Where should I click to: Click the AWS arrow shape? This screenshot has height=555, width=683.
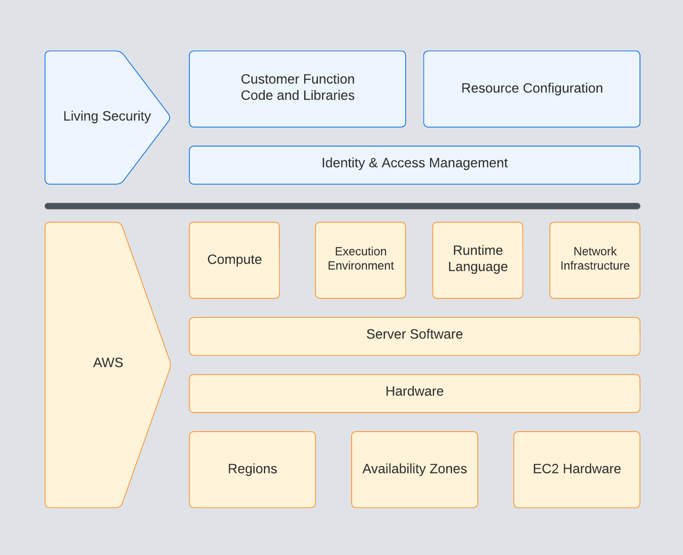108,365
